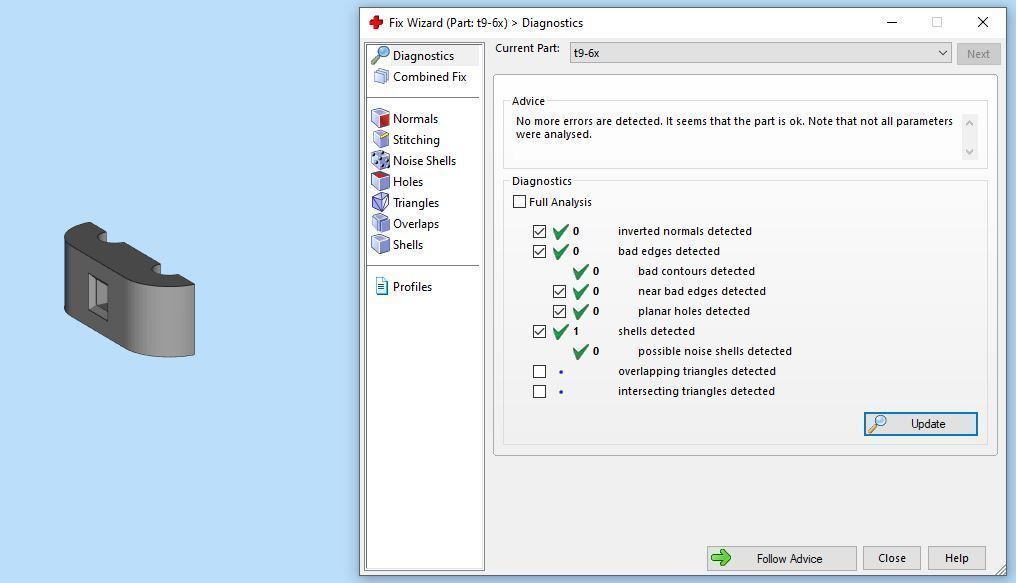The width and height of the screenshot is (1016, 583).
Task: Click the green checkmark beside possible noise shells
Action: point(581,351)
